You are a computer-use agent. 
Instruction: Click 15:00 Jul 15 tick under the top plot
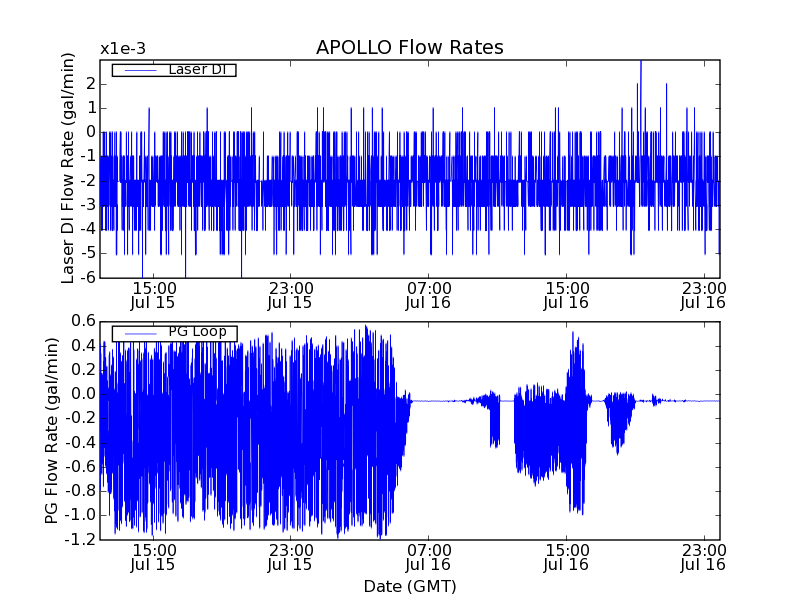153,294
